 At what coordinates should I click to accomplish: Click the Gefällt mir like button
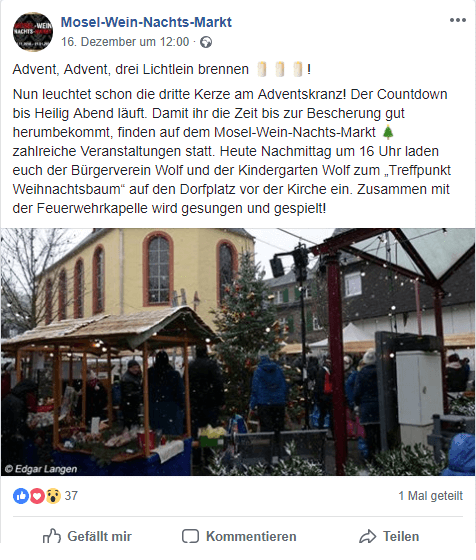(87, 536)
